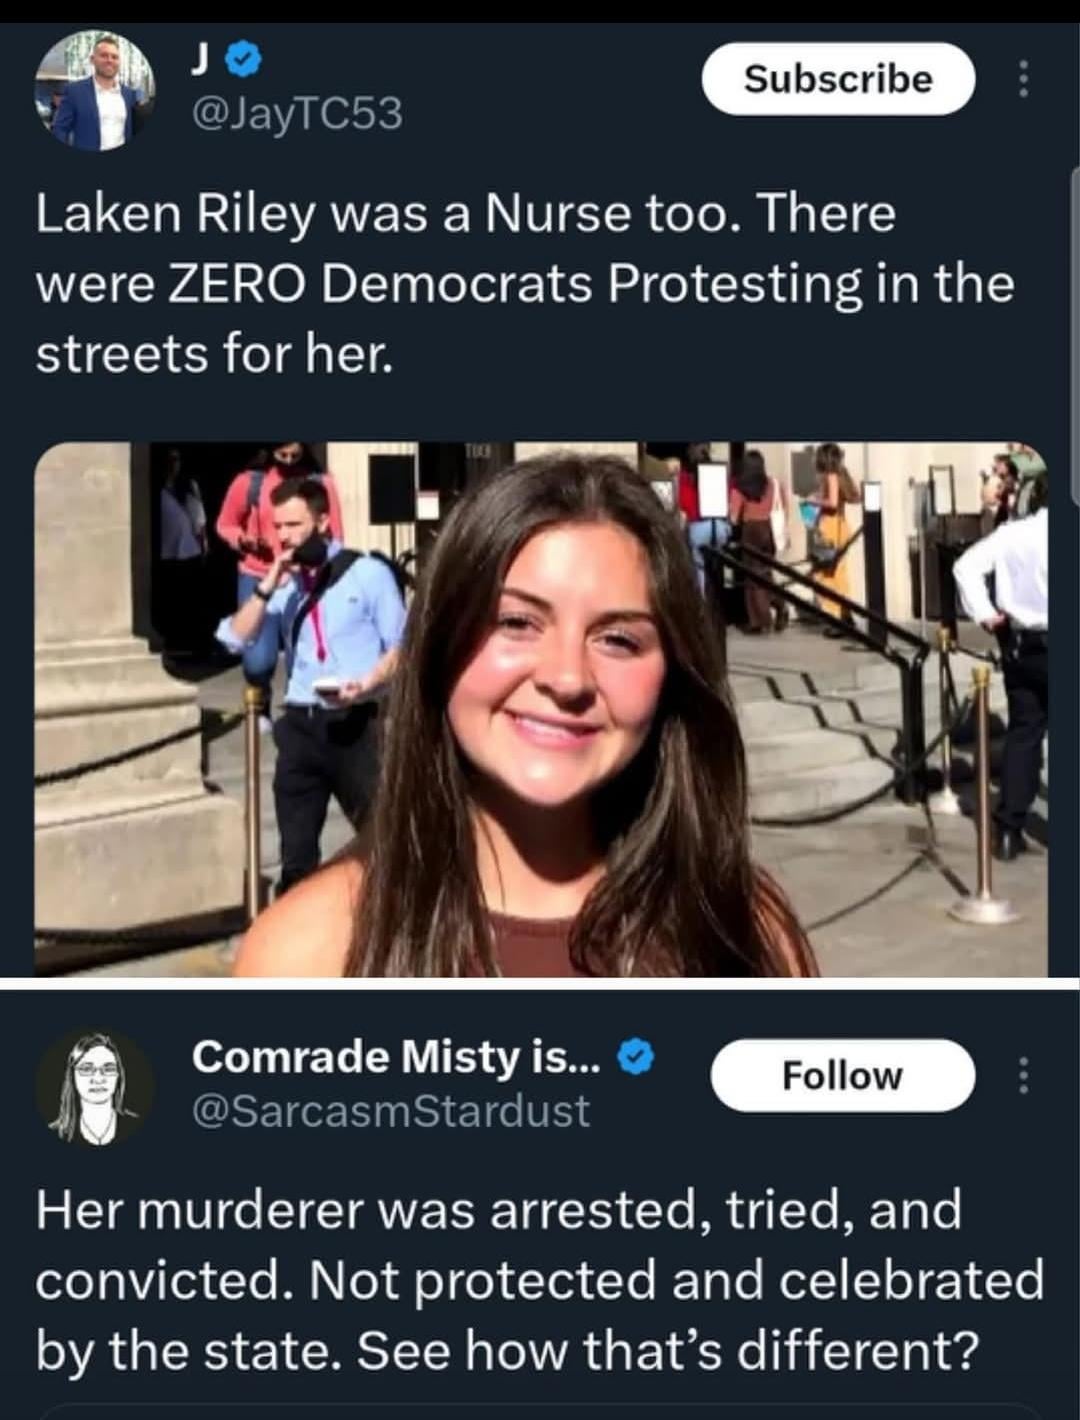The image size is (1080, 1420).
Task: Click the white divider between the two posts
Action: click(540, 983)
